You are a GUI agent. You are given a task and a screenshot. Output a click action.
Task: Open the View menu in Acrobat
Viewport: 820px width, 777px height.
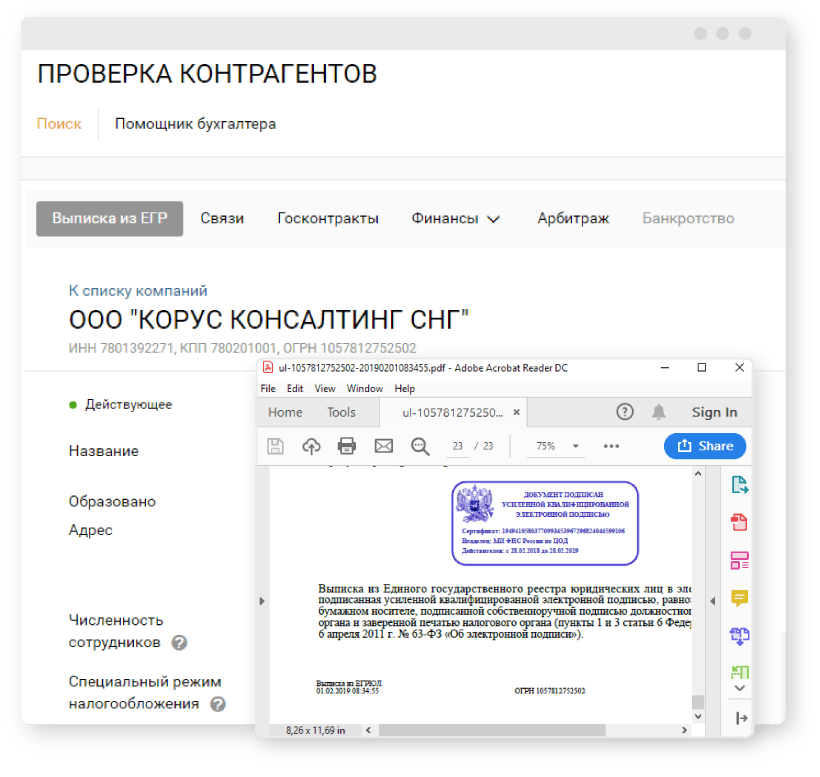(325, 388)
